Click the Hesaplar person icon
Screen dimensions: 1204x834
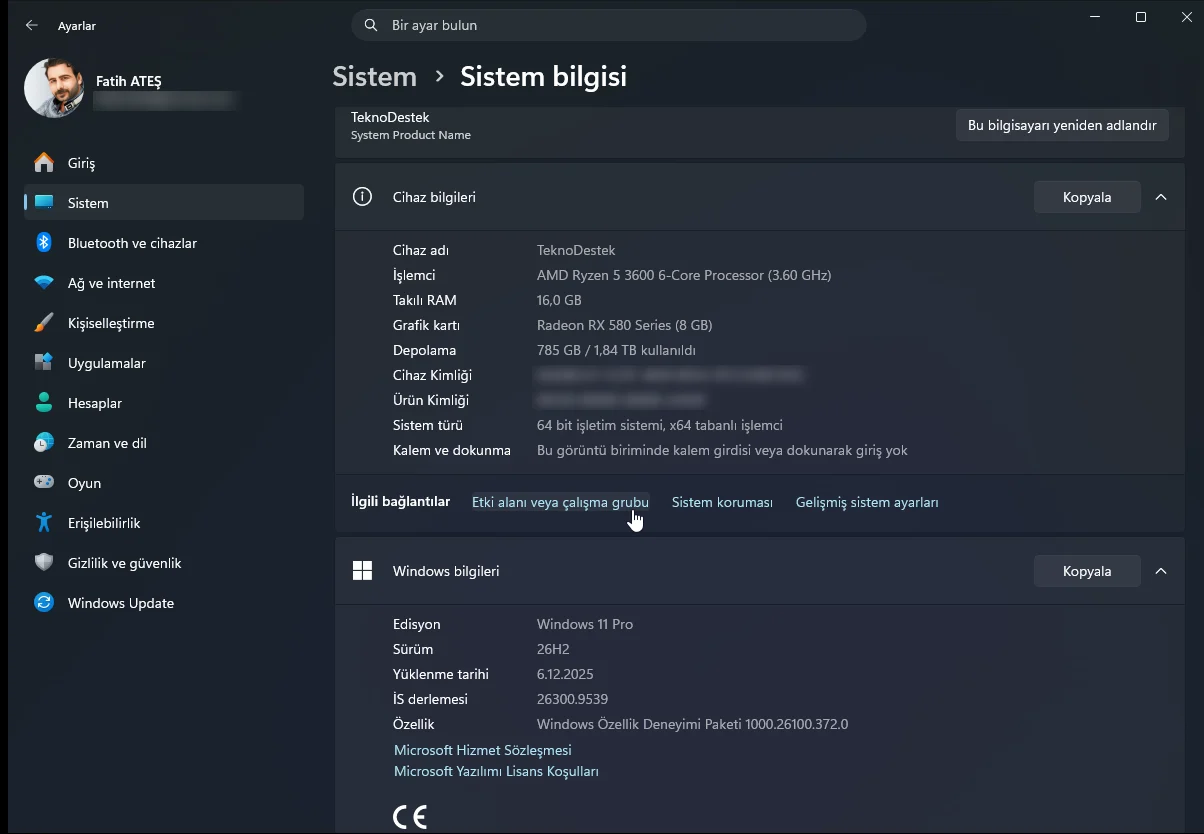point(44,403)
